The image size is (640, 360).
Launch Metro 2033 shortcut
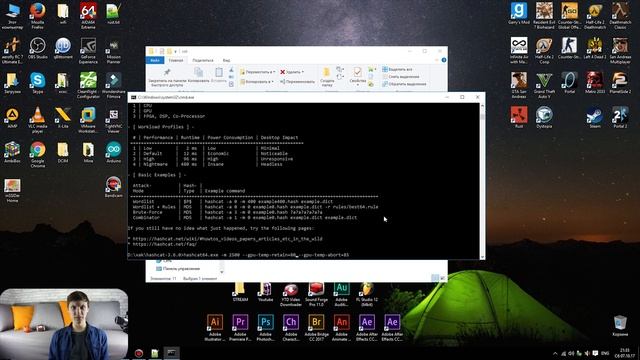[x=595, y=83]
